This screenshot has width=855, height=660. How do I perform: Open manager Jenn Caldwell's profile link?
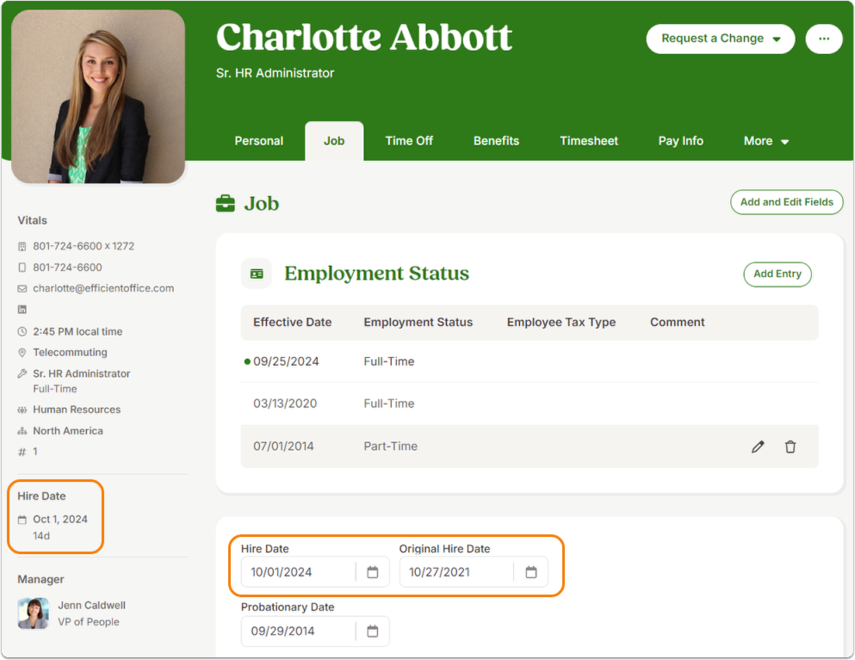(x=92, y=605)
